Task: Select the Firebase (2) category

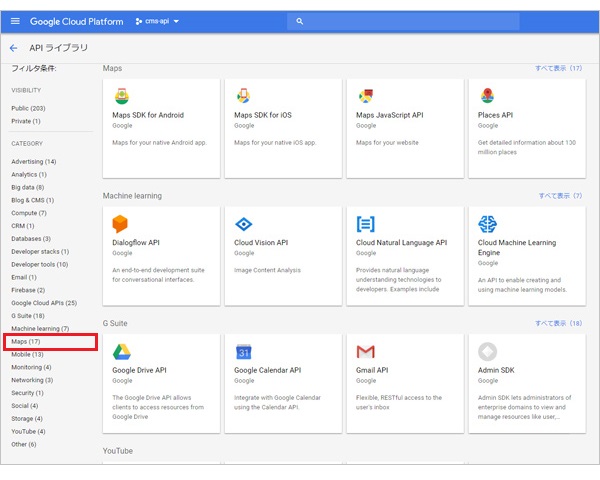Action: (x=28, y=290)
